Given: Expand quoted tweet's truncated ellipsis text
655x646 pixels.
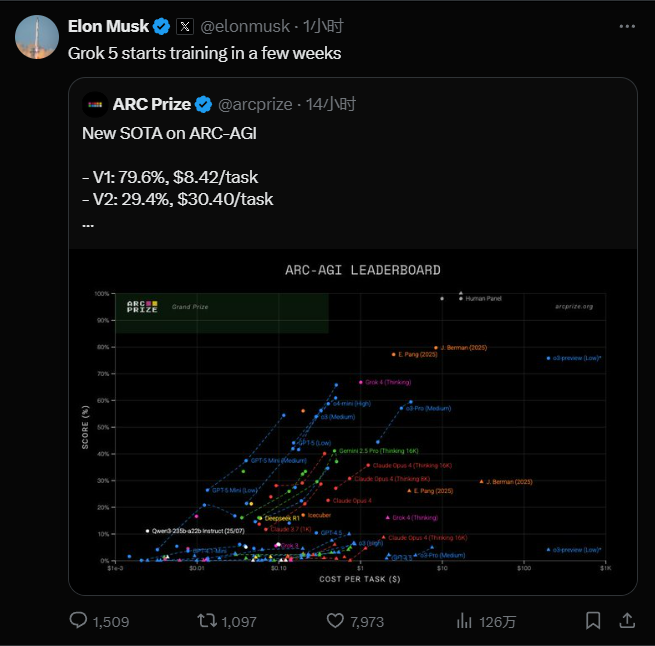Looking at the screenshot, I should [x=88, y=226].
